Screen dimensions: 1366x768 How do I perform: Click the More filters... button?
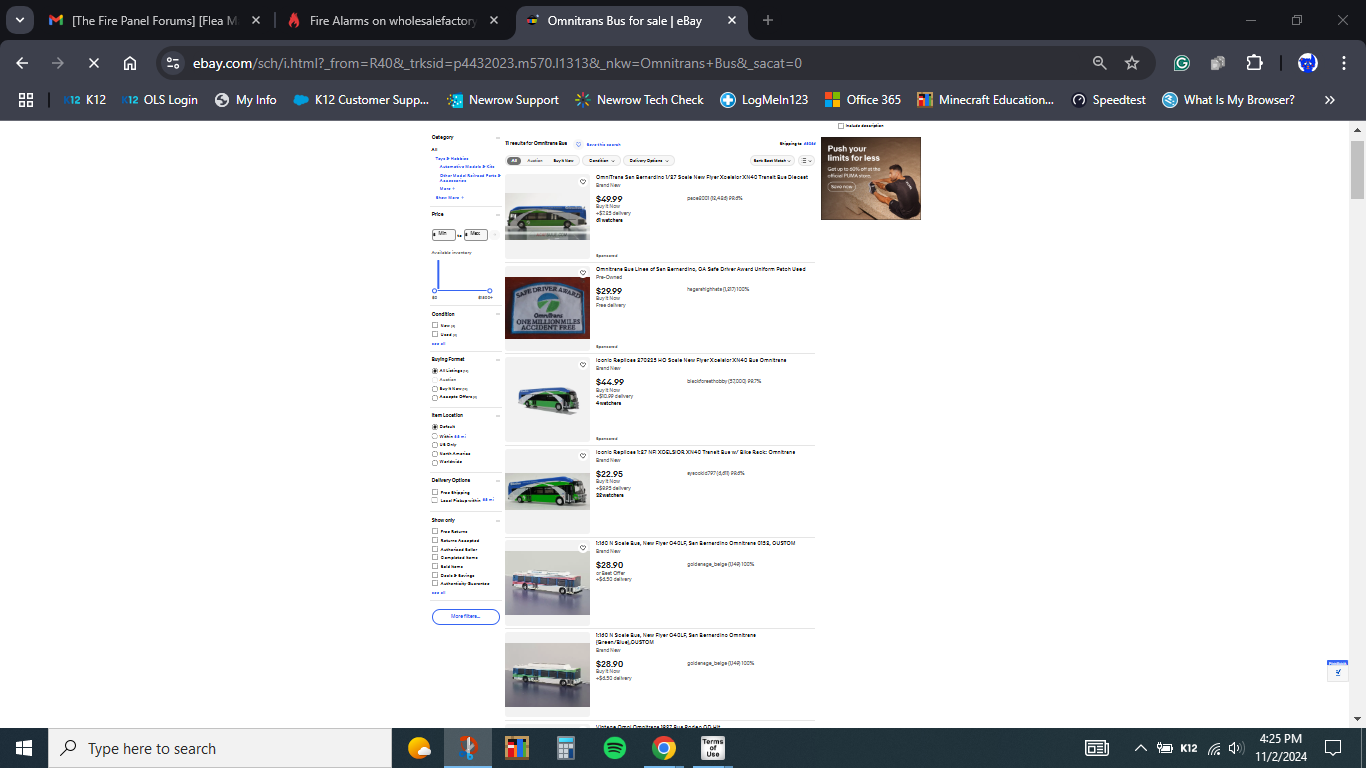465,616
